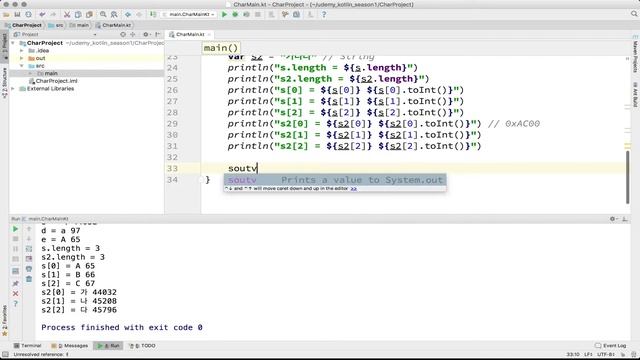Viewport: 640px width, 360px height.
Task: Click the Pause Output icon in Run panel
Action: click(16, 249)
